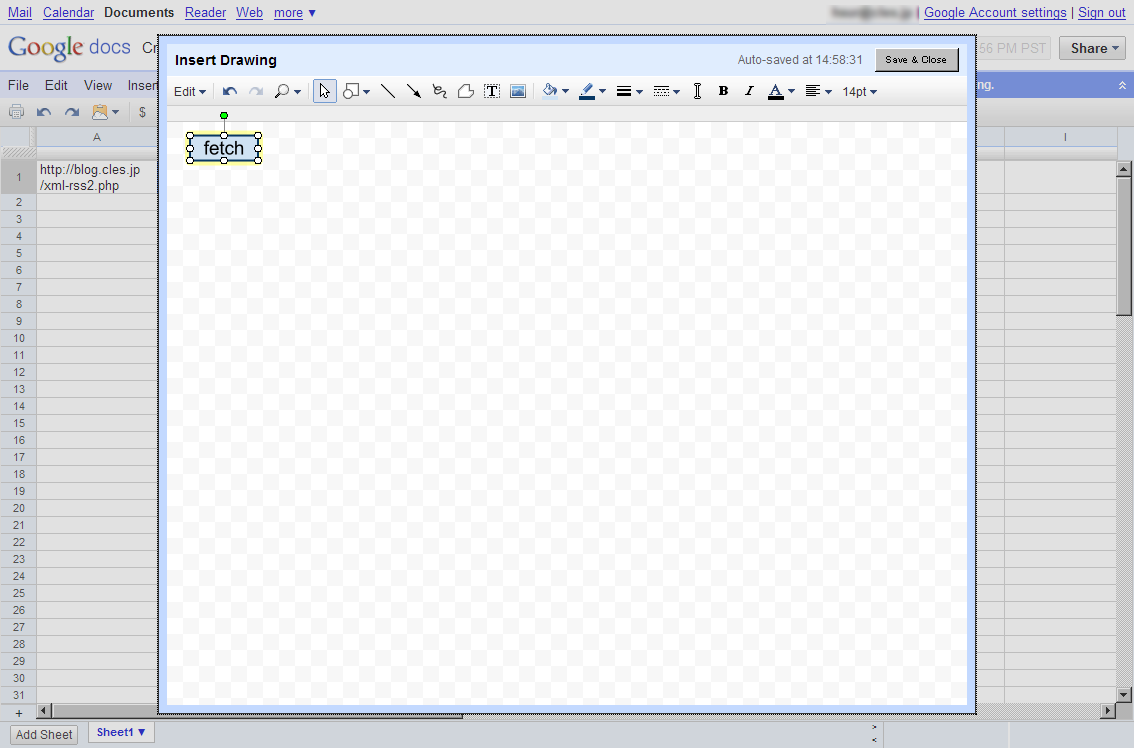
Task: Select the Scribble drawing tool
Action: [439, 91]
